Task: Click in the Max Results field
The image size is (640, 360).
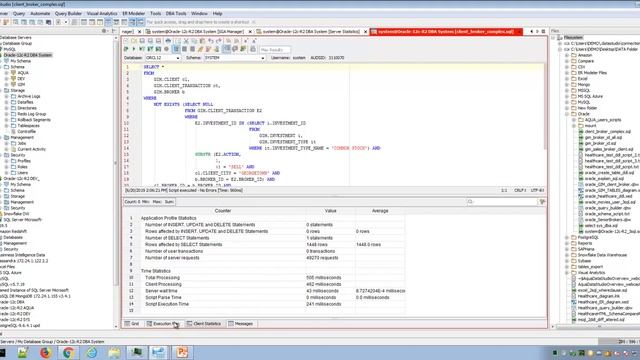Action: click(275, 50)
